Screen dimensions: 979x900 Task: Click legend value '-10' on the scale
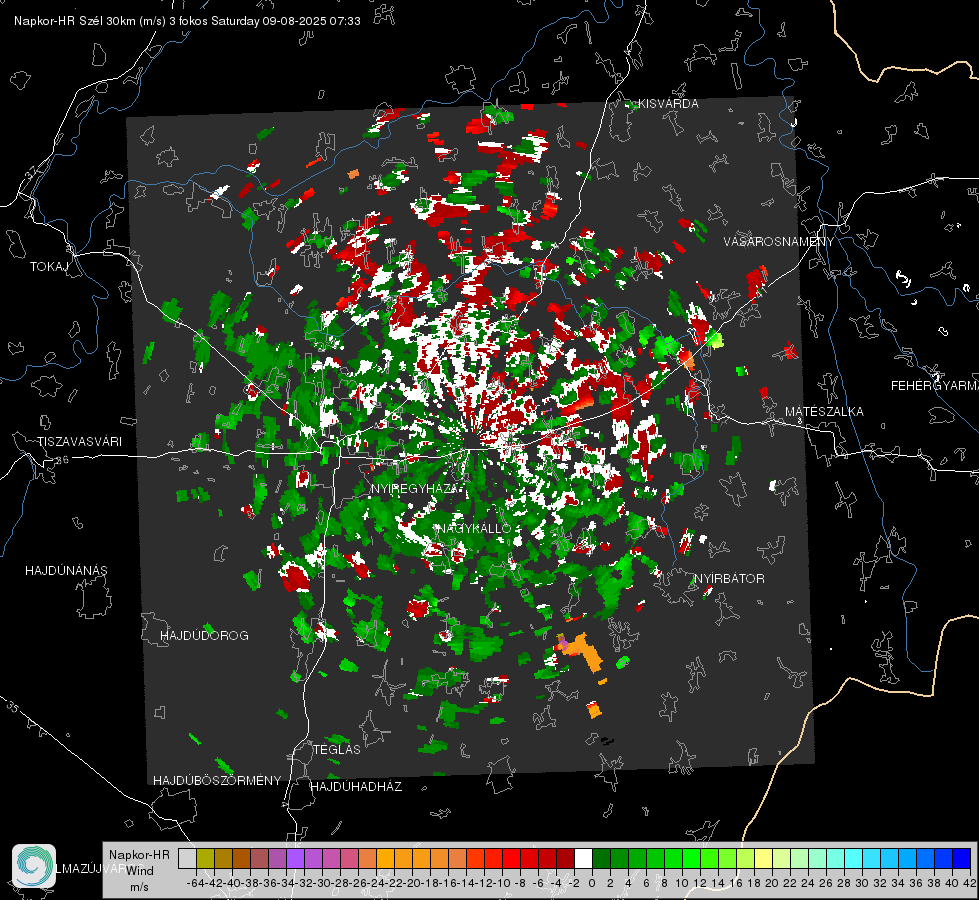(x=502, y=883)
